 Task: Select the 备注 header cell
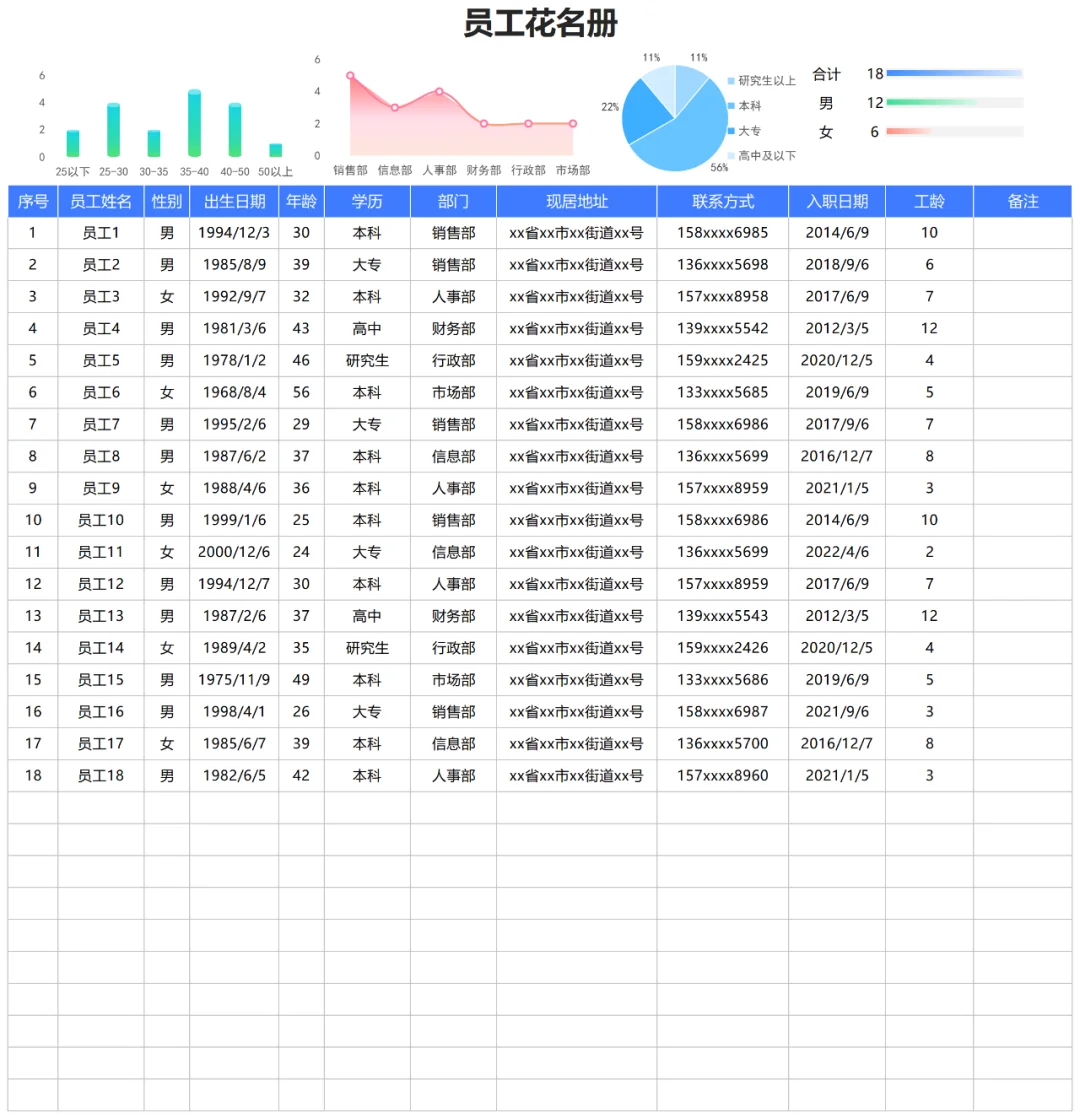pos(1022,202)
